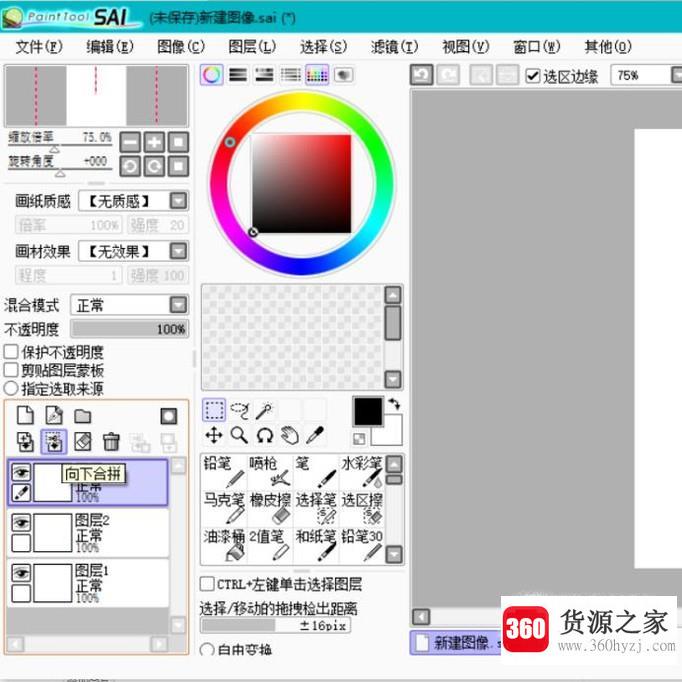Rotate view clockwise button

(154, 166)
